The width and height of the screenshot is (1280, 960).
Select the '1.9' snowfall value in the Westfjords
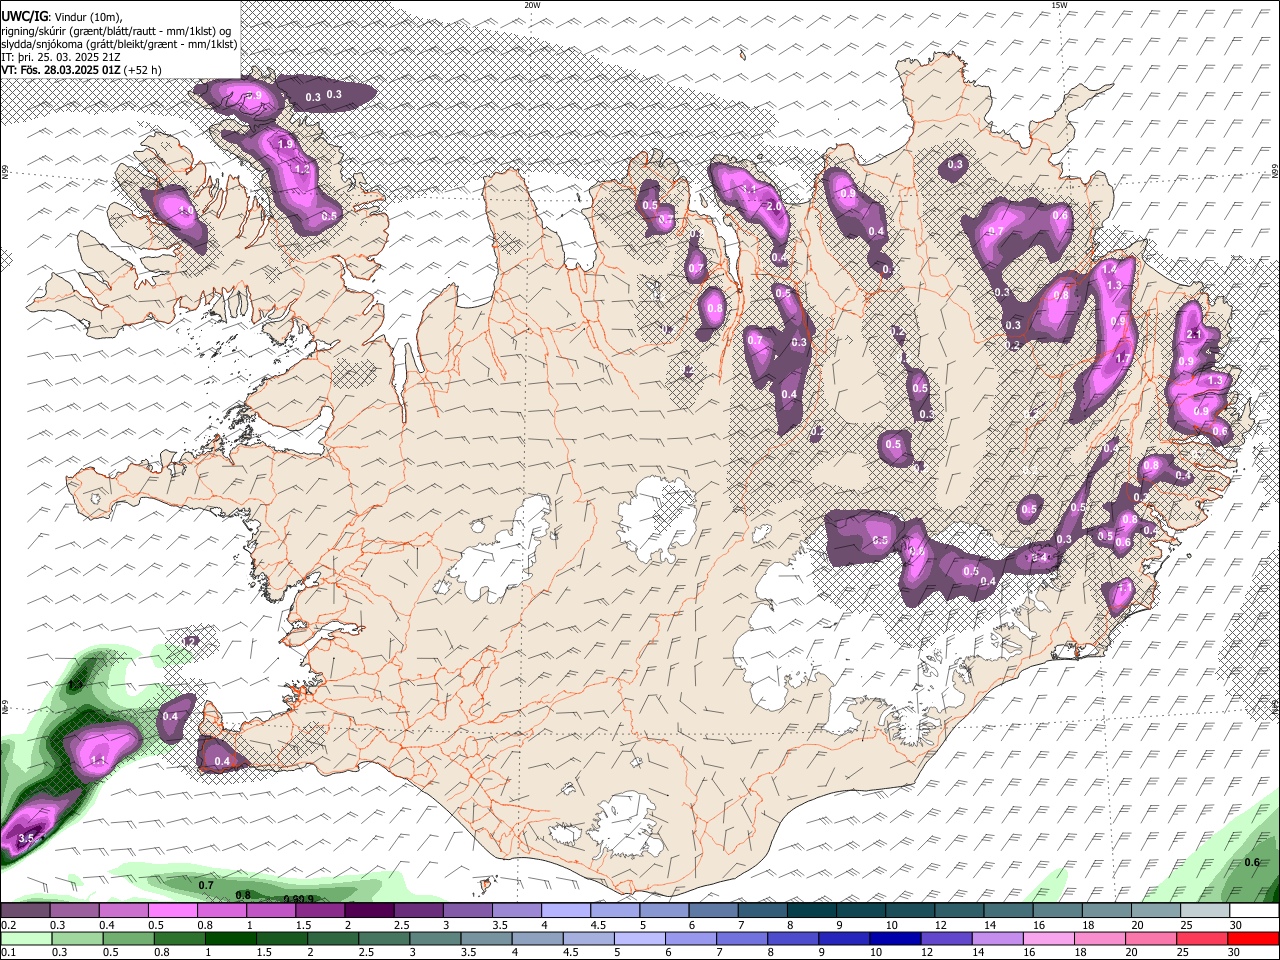pyautogui.click(x=285, y=144)
